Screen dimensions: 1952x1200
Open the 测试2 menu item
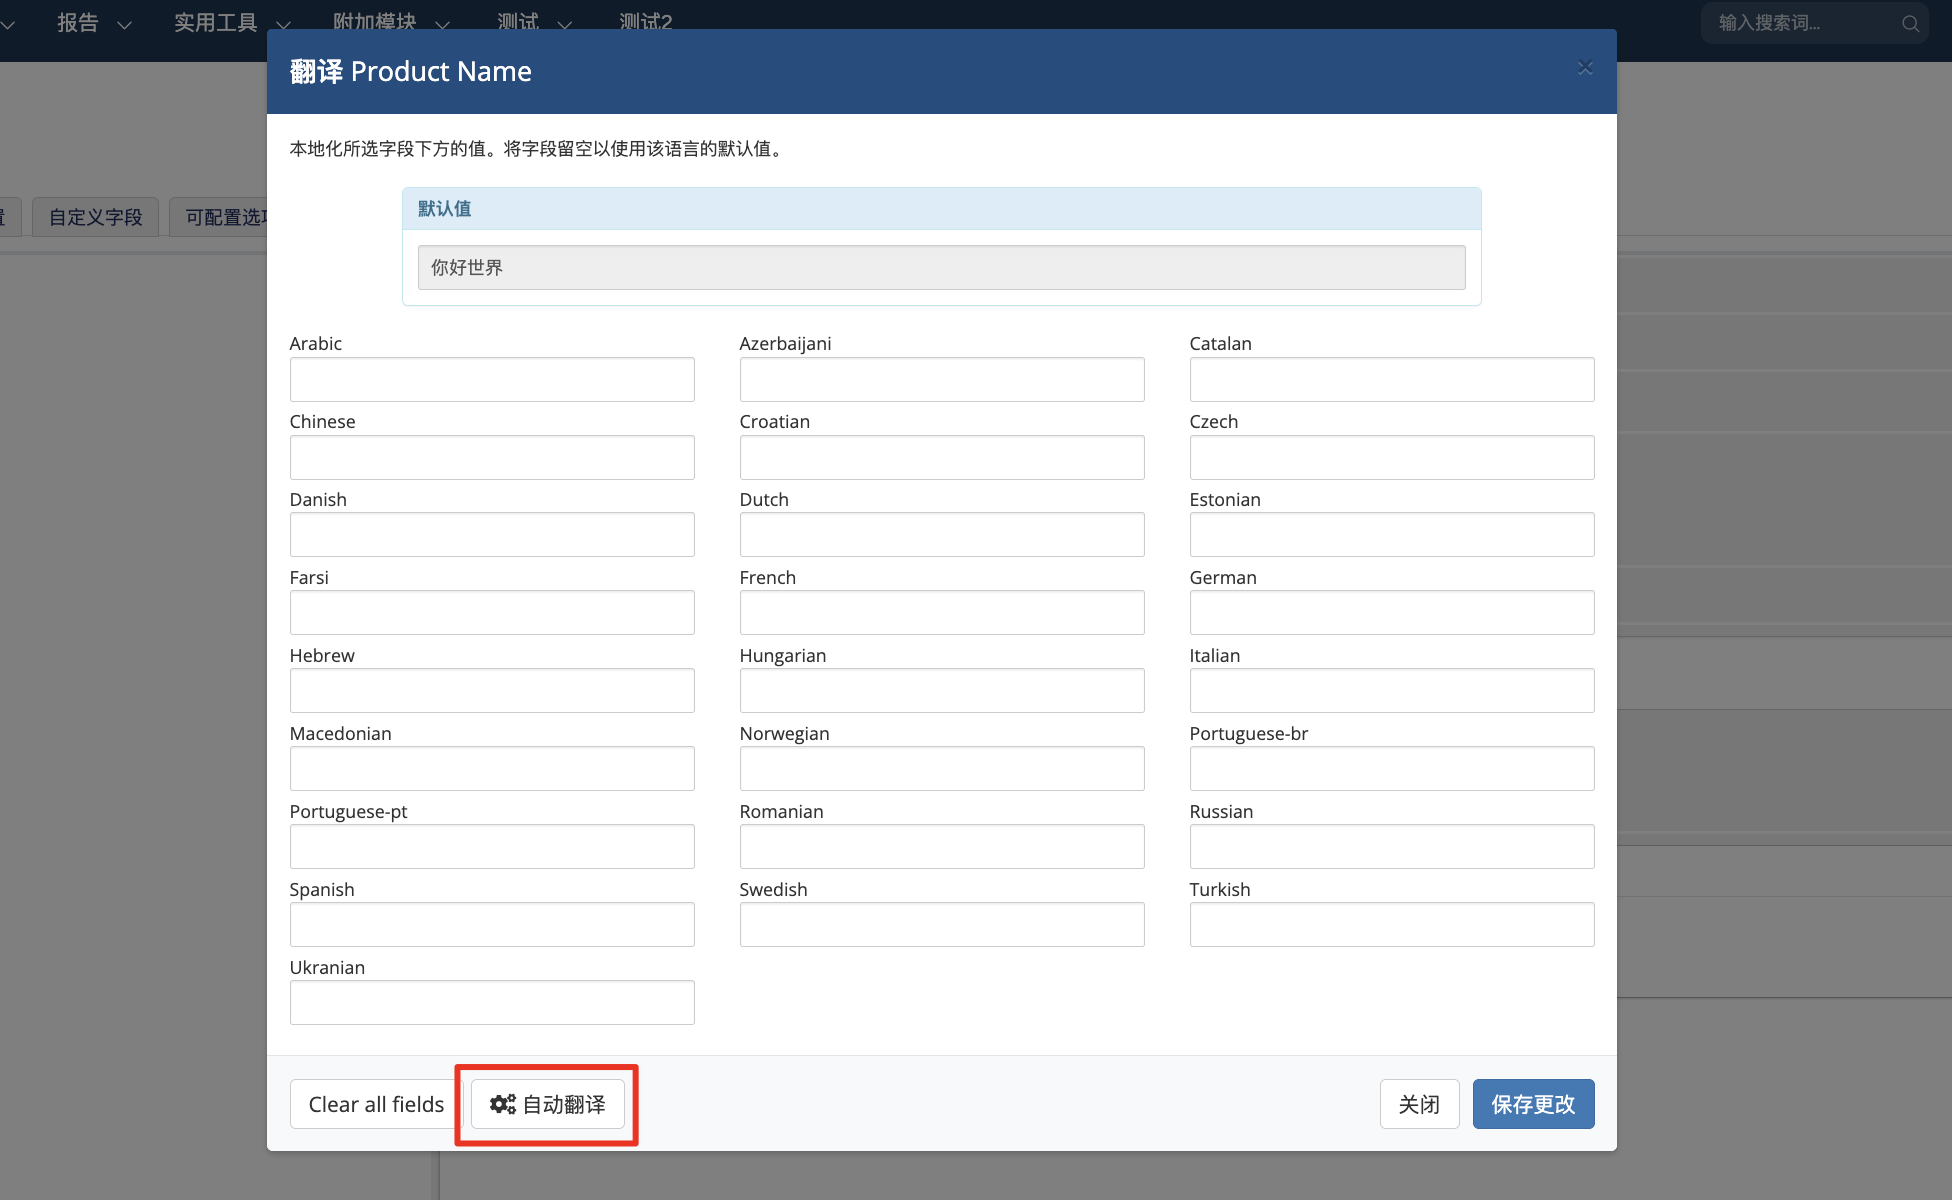pyautogui.click(x=645, y=22)
